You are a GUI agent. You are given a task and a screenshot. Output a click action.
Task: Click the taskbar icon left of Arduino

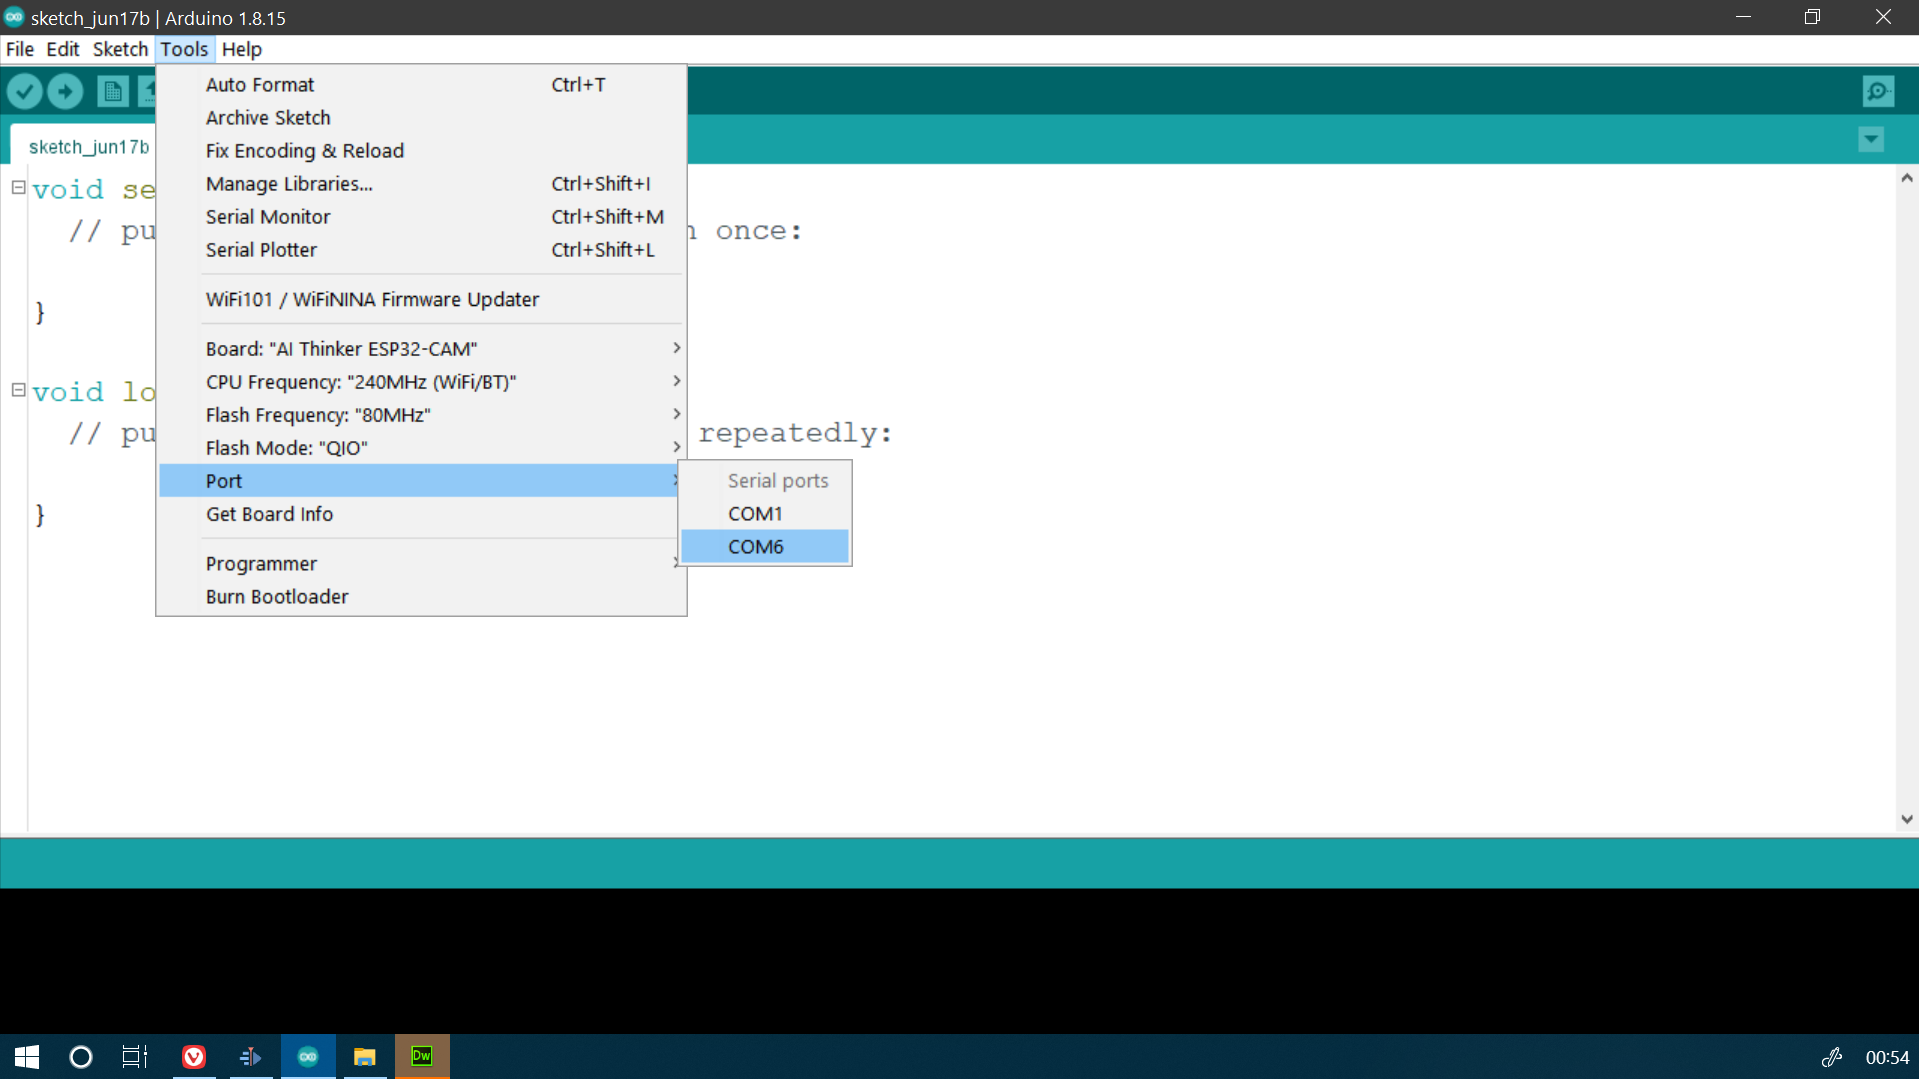coord(251,1057)
